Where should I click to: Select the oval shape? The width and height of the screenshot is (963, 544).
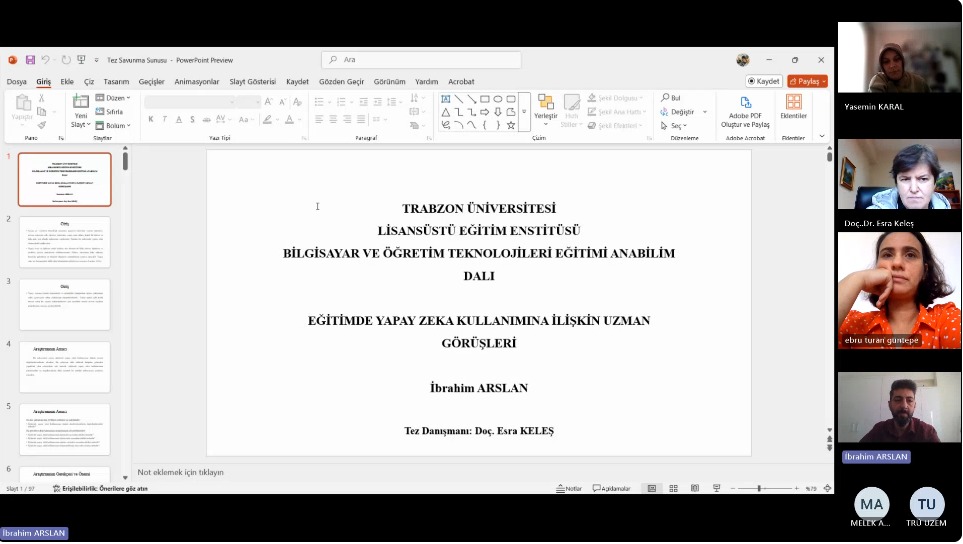498,99
